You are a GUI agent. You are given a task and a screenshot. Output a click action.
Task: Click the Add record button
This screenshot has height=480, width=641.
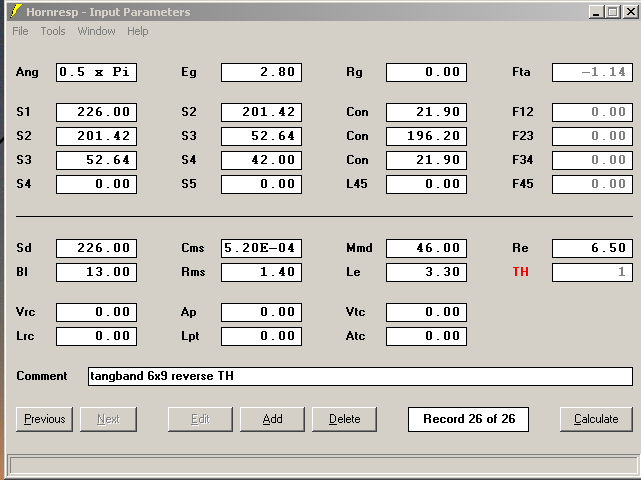(272, 419)
